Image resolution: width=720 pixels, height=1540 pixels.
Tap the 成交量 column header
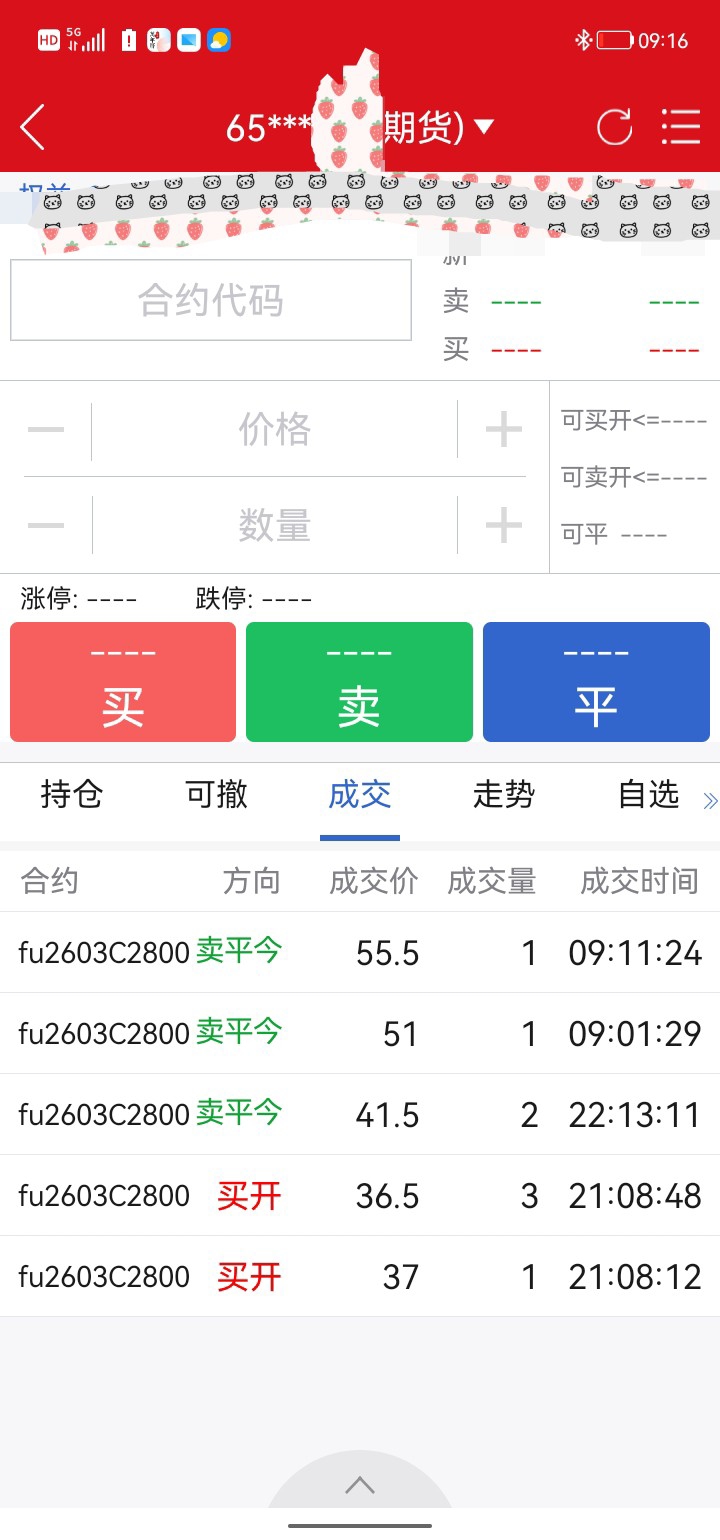[492, 881]
